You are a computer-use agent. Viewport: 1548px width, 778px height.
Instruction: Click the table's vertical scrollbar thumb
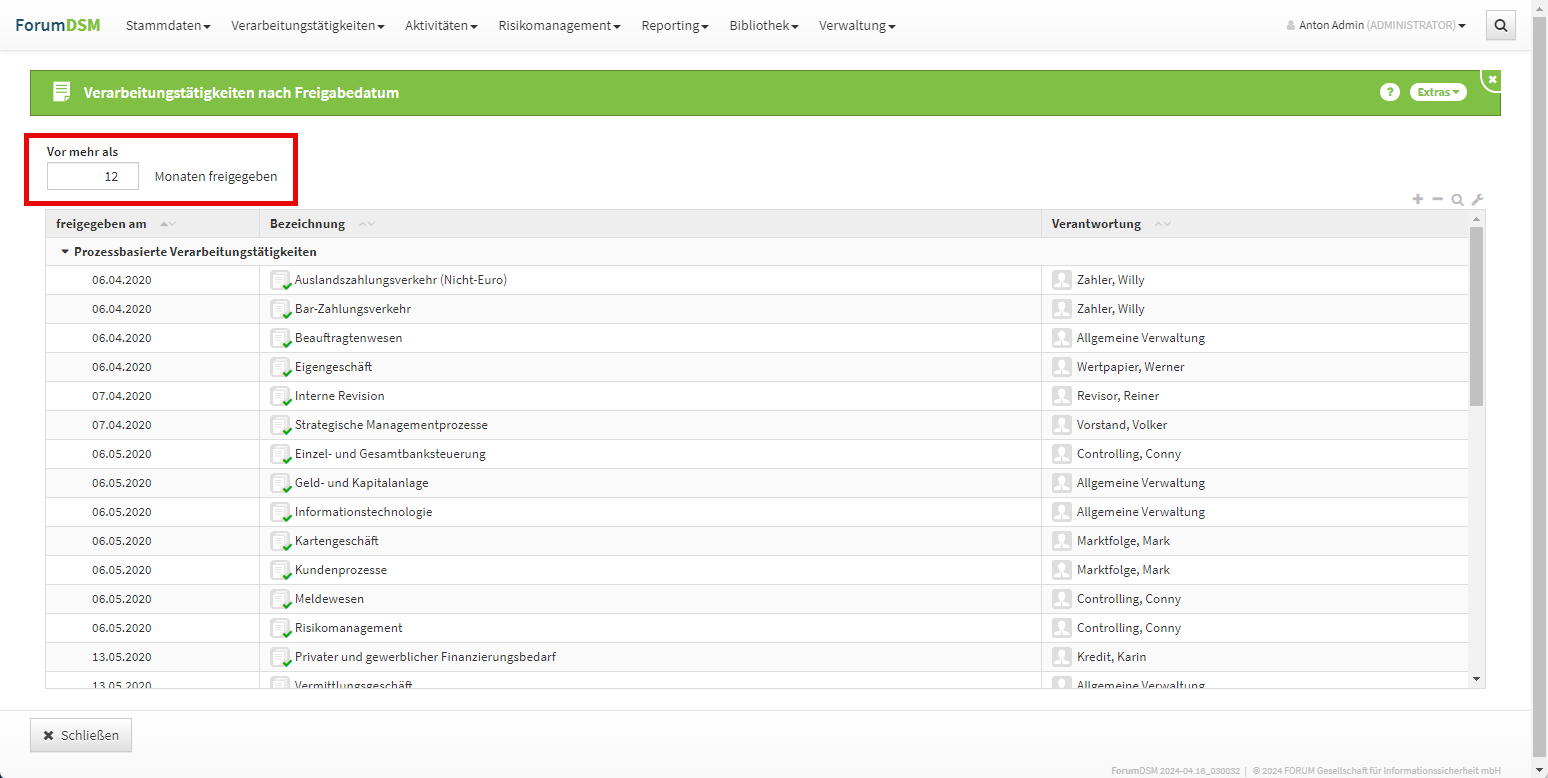(x=1476, y=315)
